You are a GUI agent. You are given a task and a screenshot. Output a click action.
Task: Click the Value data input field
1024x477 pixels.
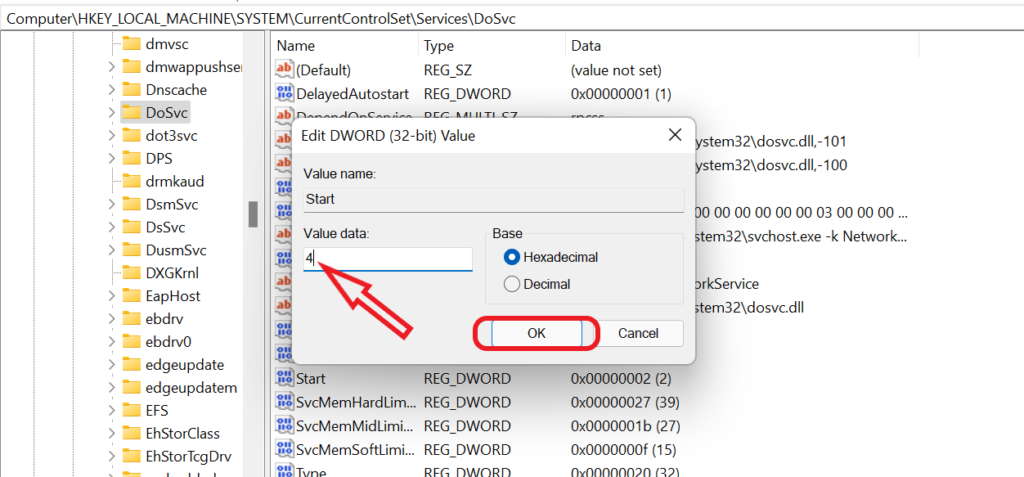[x=388, y=259]
